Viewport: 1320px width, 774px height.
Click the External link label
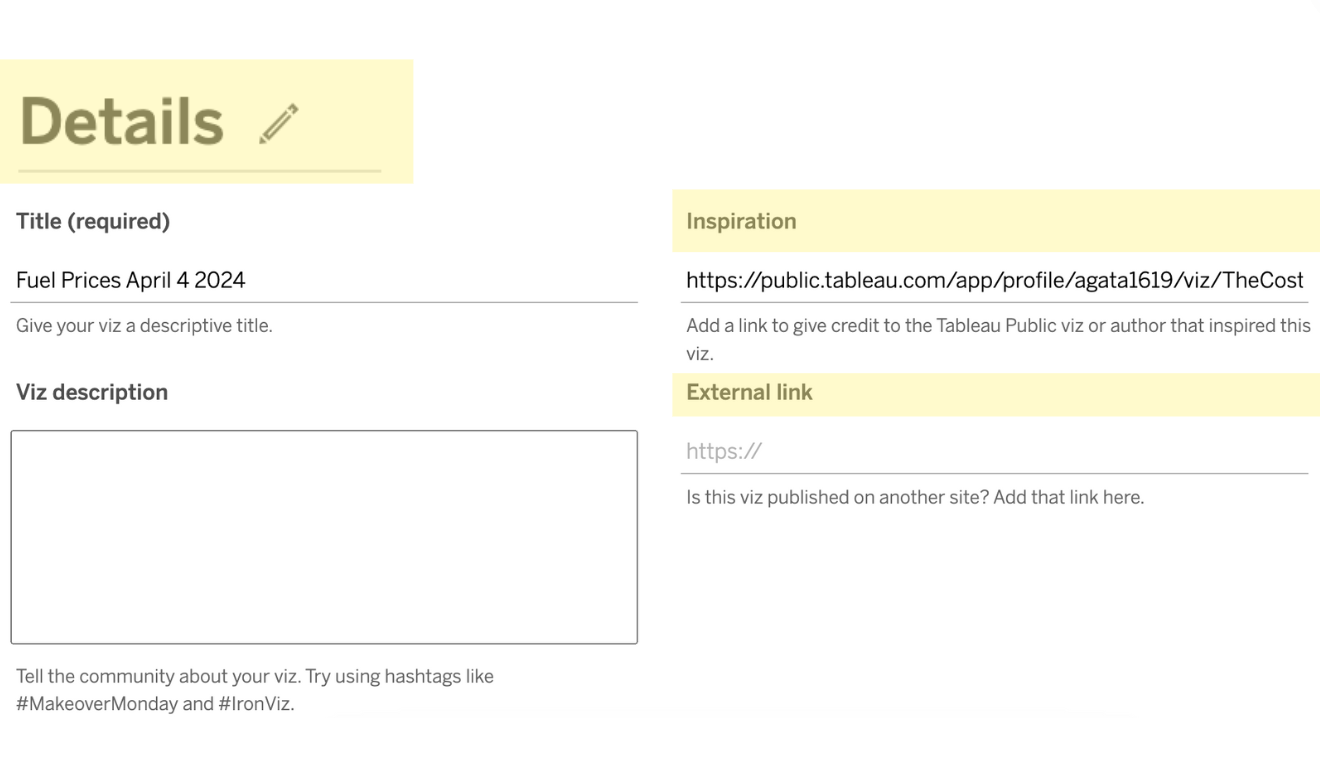pyautogui.click(x=749, y=392)
